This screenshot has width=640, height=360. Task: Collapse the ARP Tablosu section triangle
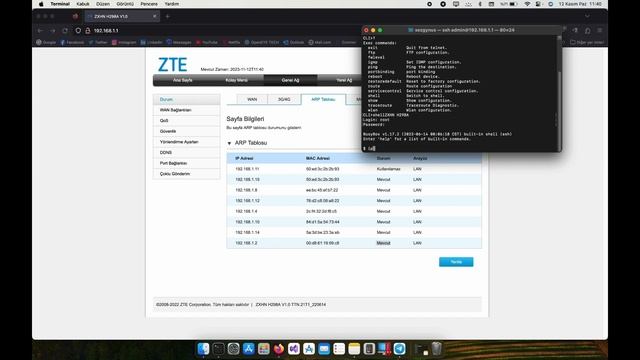(229, 143)
